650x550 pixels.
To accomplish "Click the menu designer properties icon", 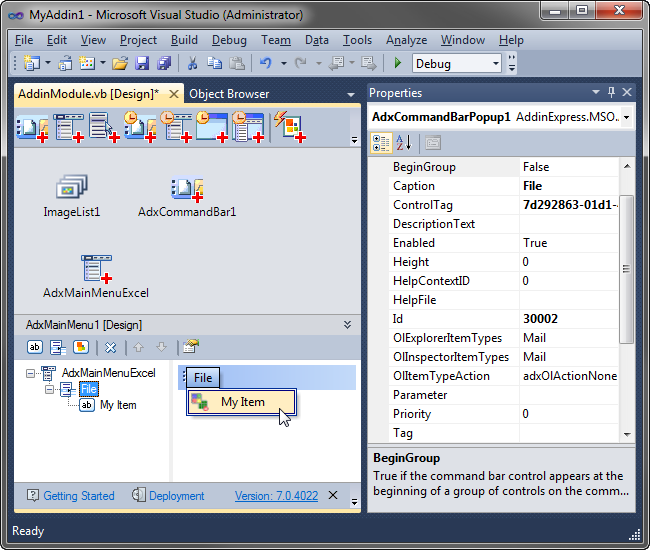I will coord(191,346).
